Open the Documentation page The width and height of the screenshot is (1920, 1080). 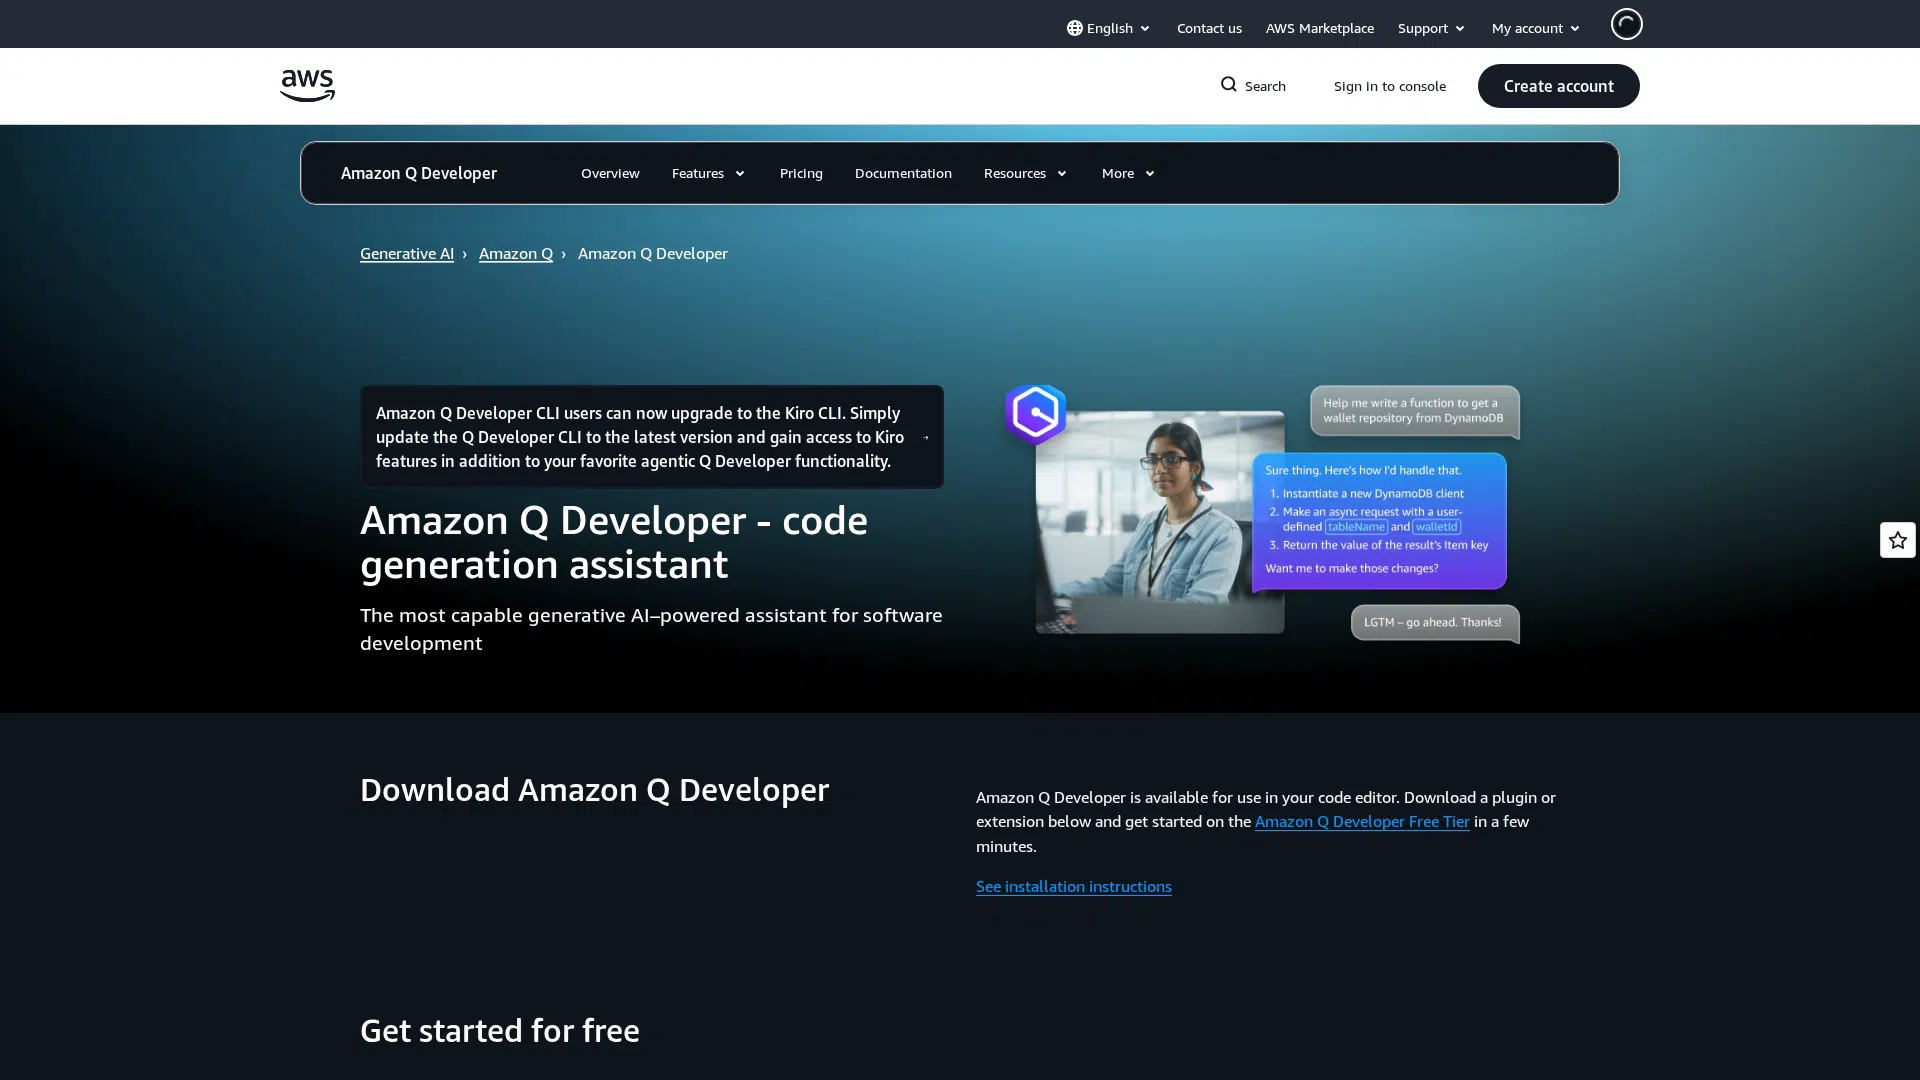[x=903, y=173]
